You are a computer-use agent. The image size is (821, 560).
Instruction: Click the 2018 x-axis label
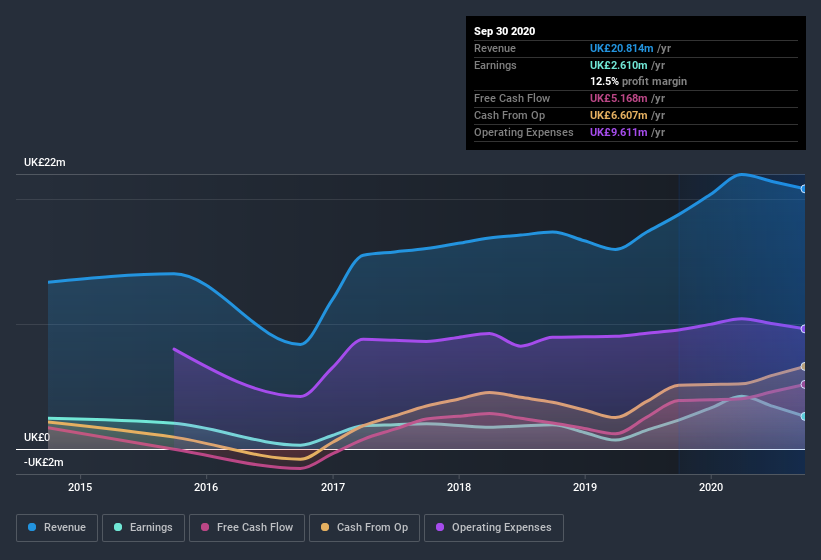click(459, 487)
